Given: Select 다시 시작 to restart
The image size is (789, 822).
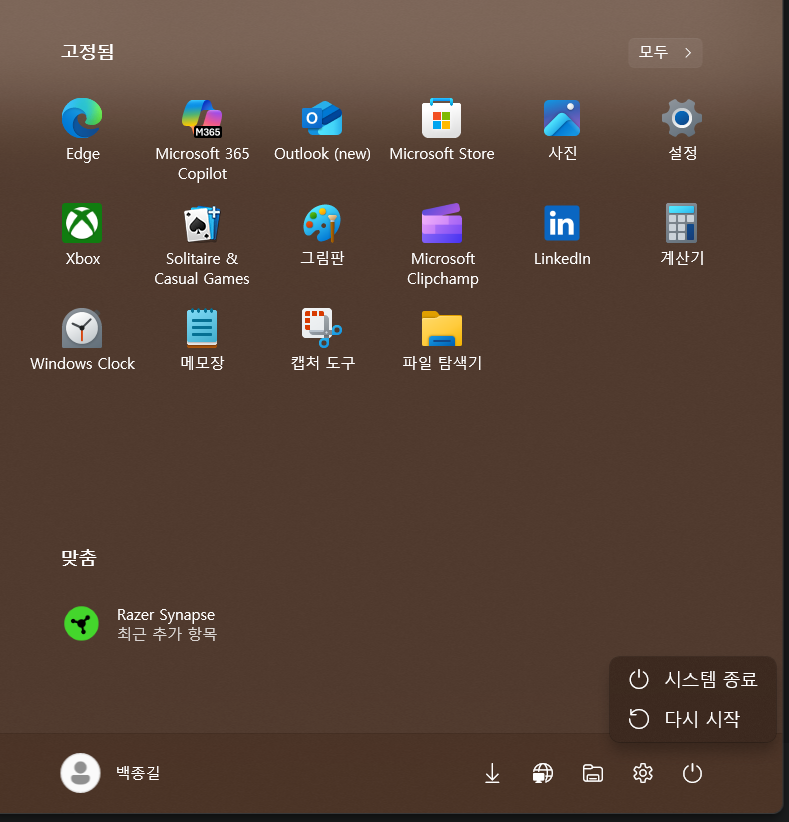Looking at the screenshot, I should (x=693, y=719).
